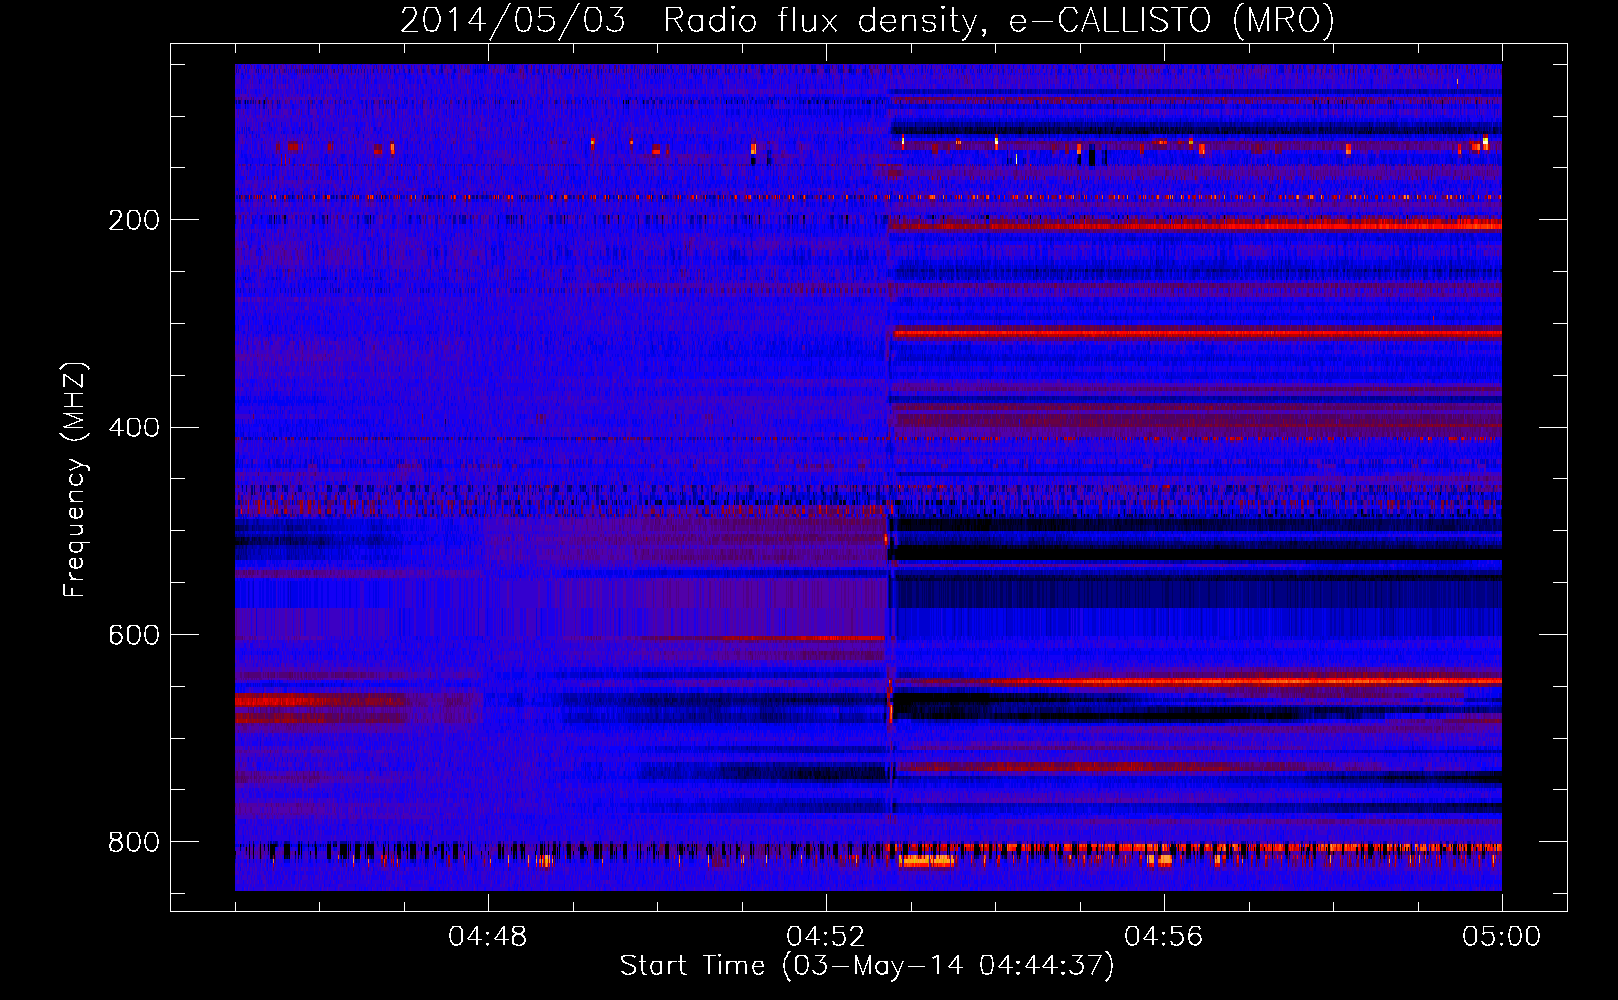The image size is (1618, 1000).
Task: Click the bright red band just above 200 MHz
Action: [x=1196, y=226]
